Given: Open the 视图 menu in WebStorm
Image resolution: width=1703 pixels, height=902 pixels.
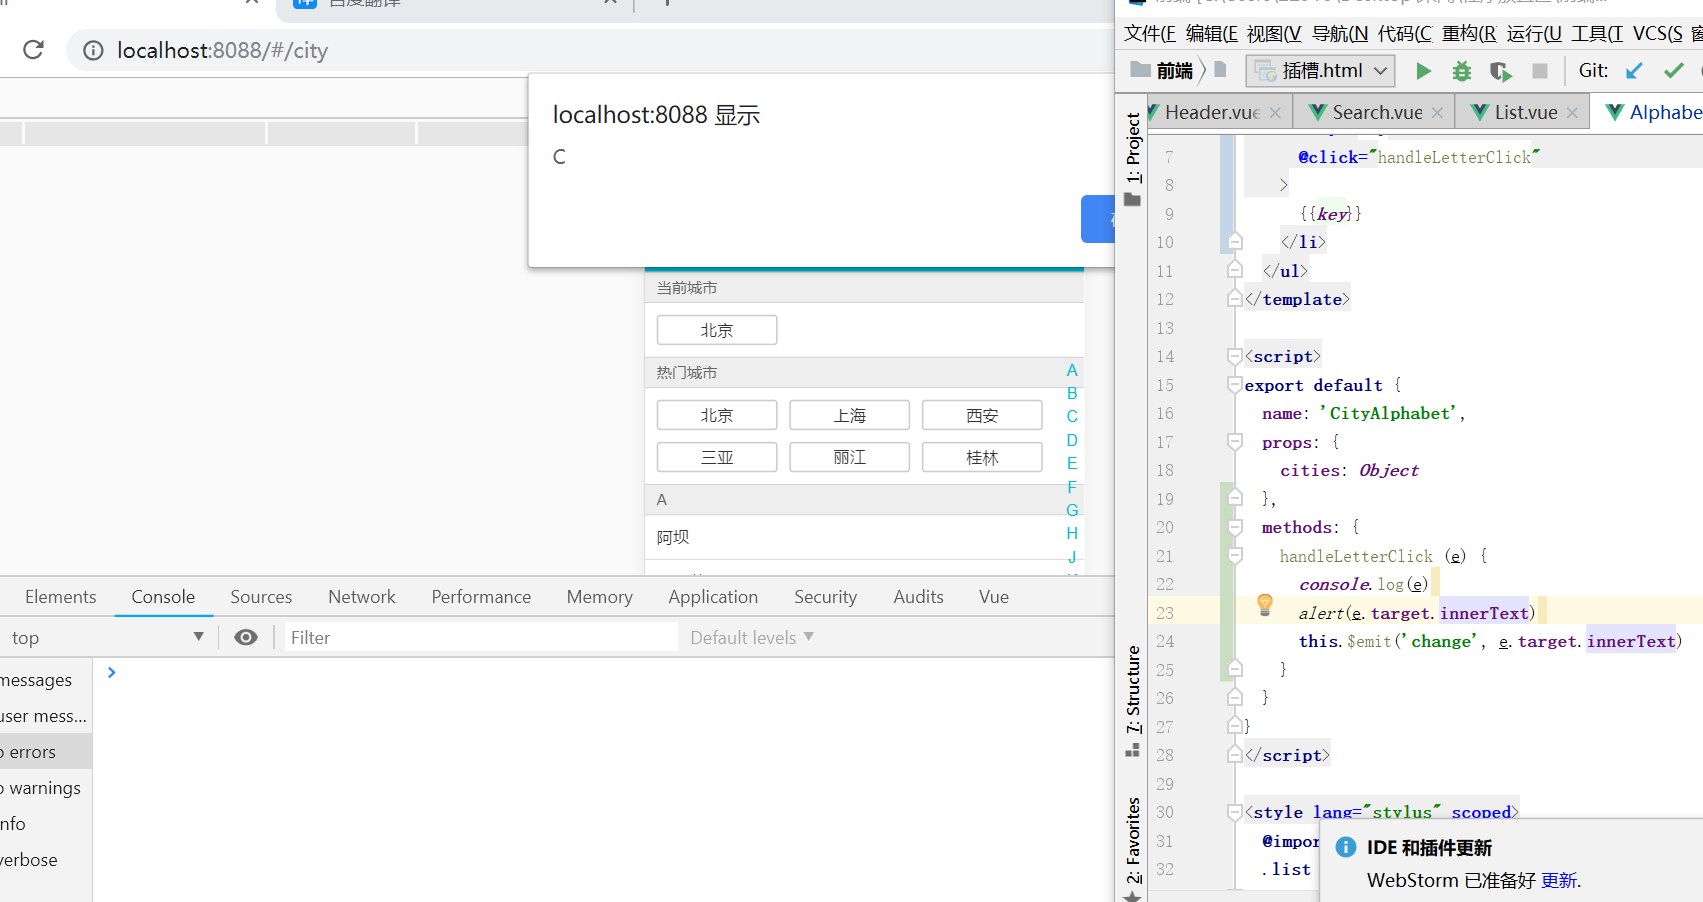Looking at the screenshot, I should tap(1274, 34).
